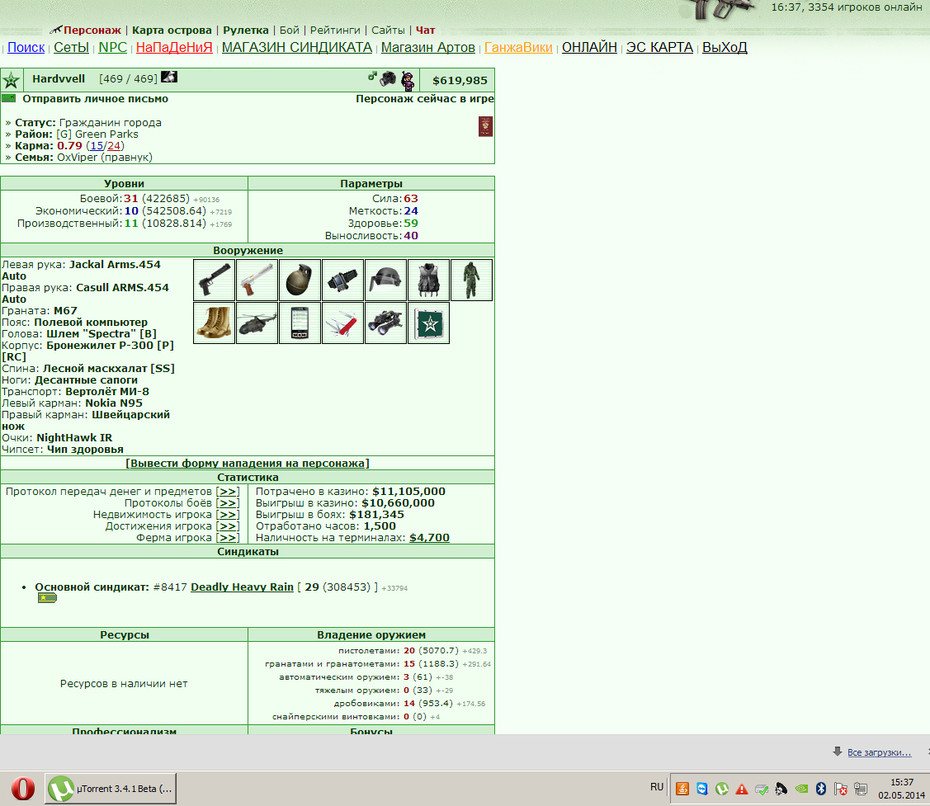930x806 pixels.
Task: Click the green uTorrent tray icon
Action: pos(722,789)
